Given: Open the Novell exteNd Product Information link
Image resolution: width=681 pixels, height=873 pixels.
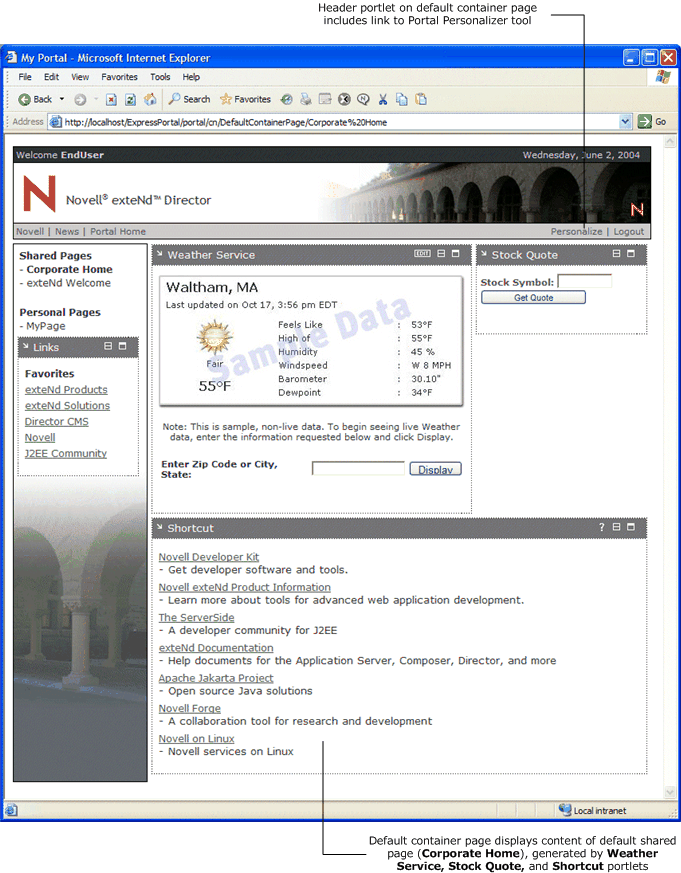Looking at the screenshot, I should pyautogui.click(x=244, y=587).
